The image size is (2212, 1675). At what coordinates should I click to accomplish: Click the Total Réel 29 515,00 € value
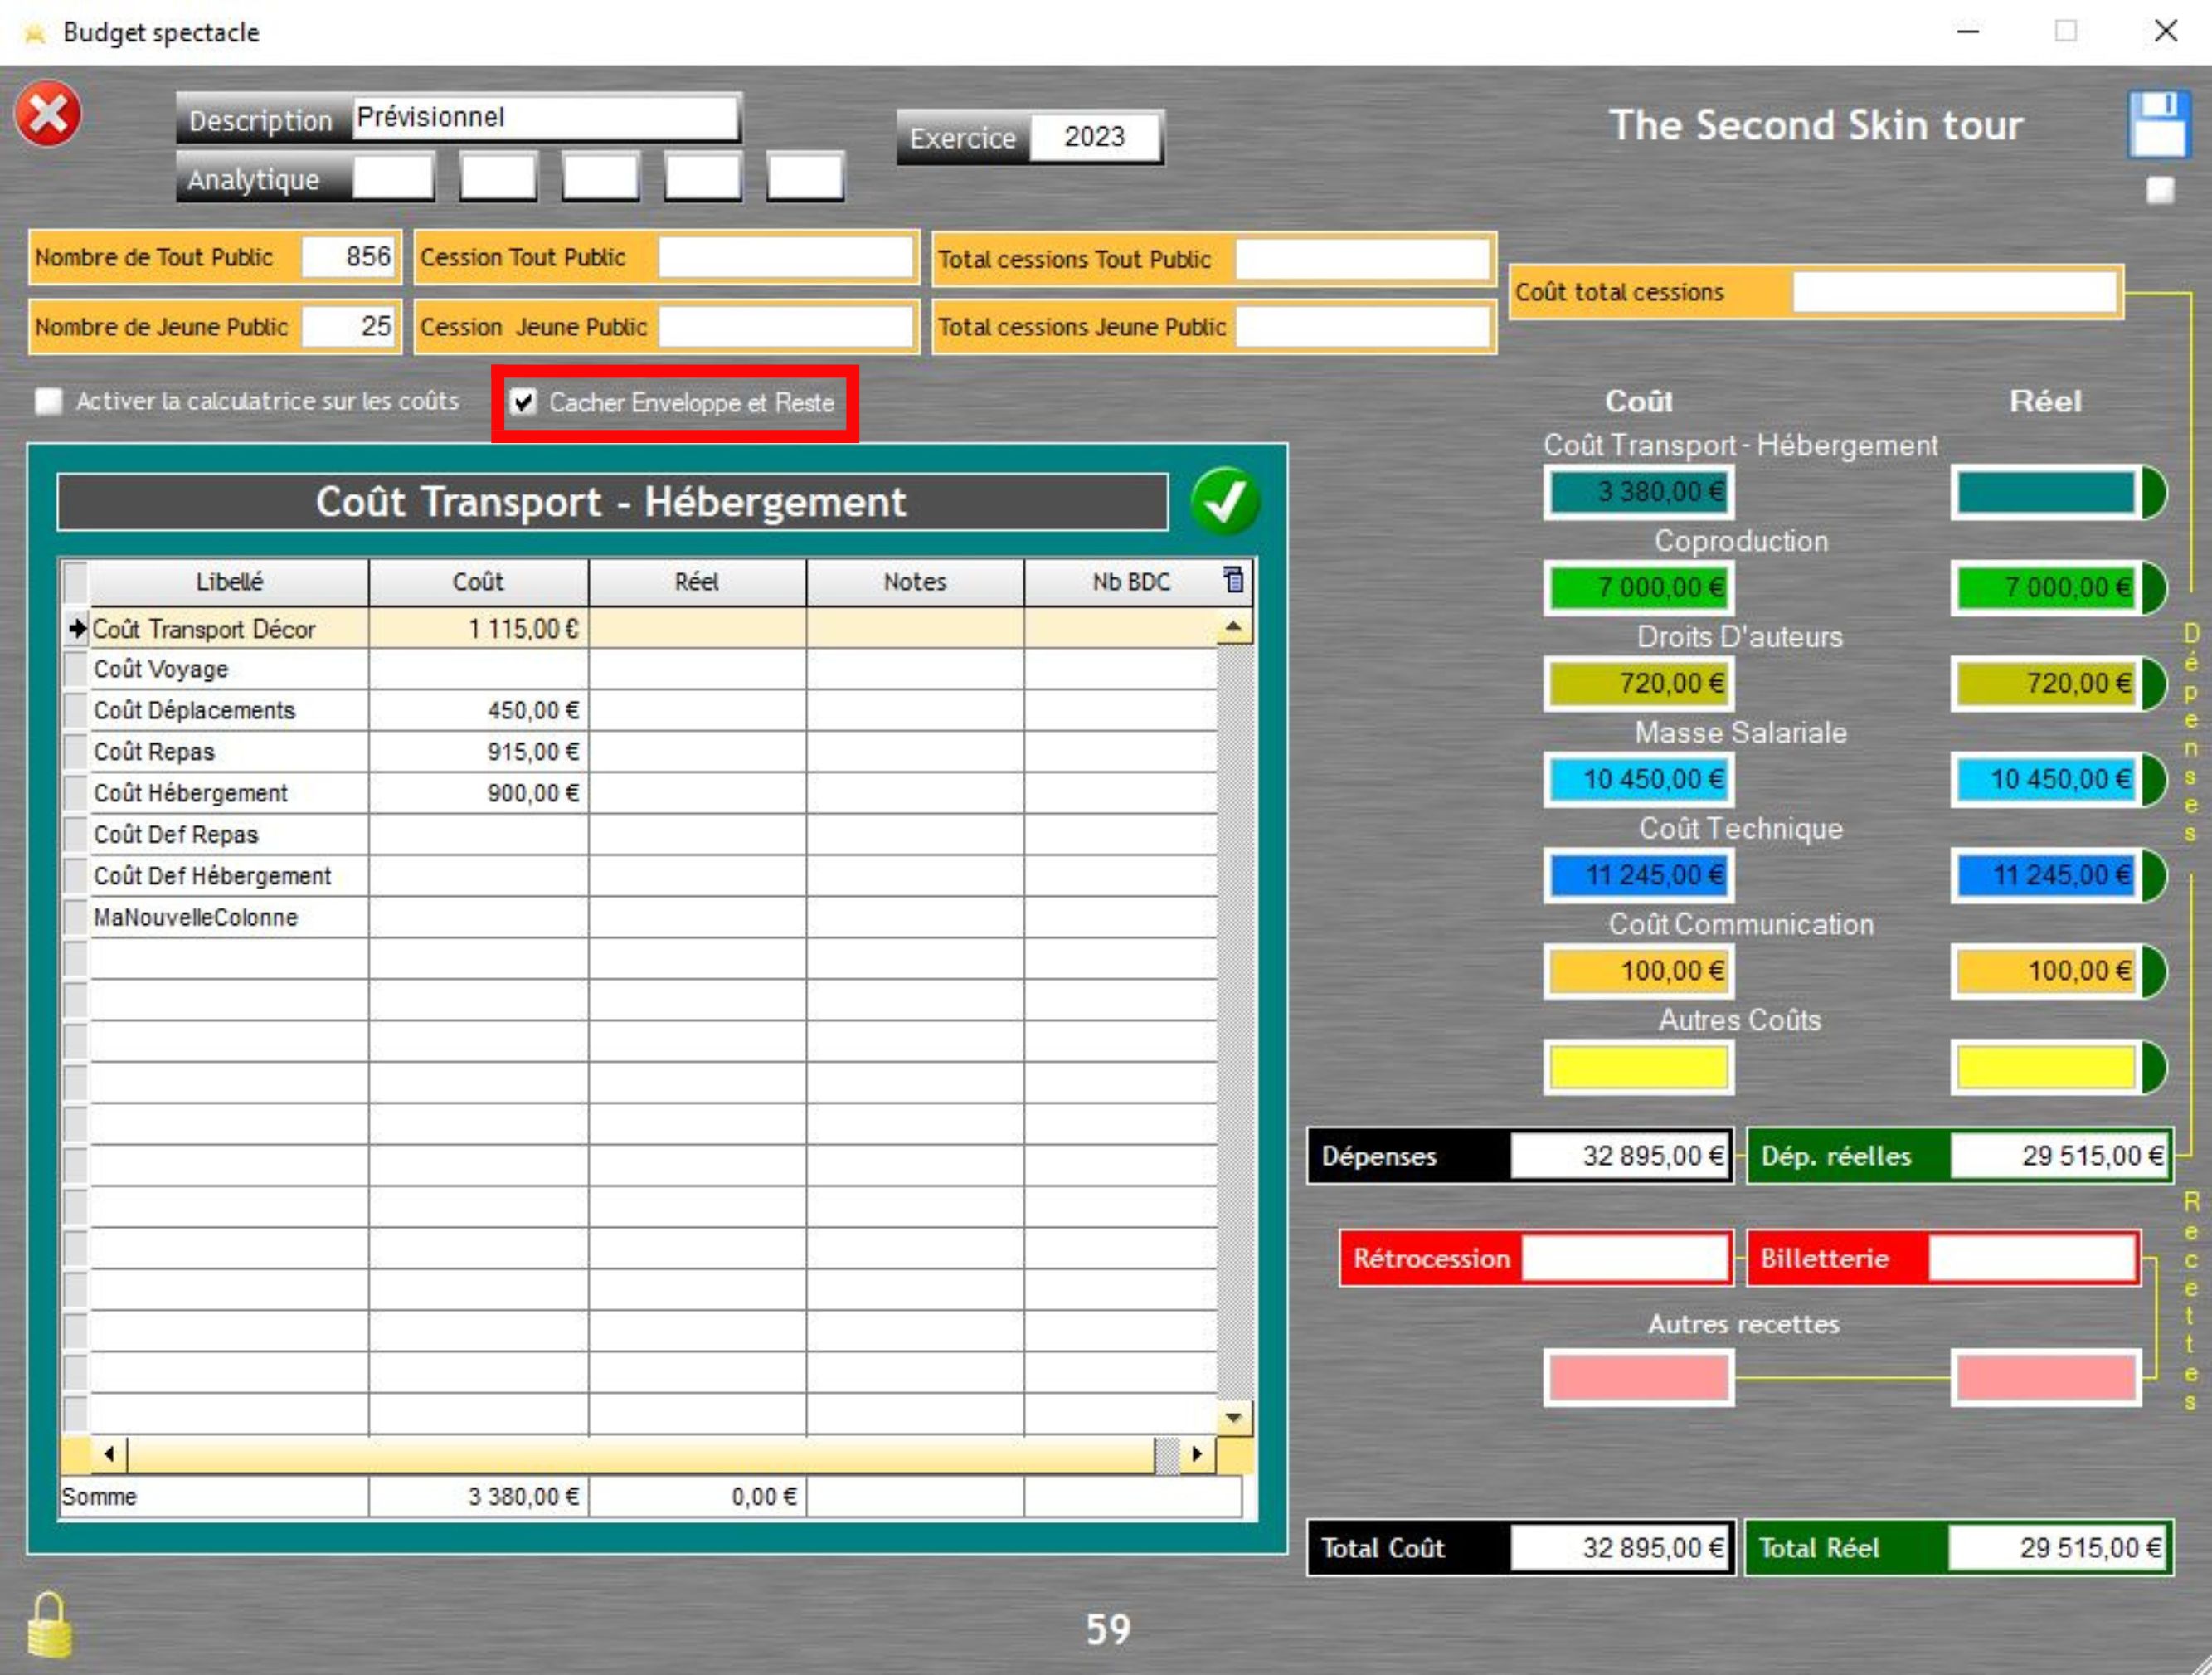(2057, 1548)
